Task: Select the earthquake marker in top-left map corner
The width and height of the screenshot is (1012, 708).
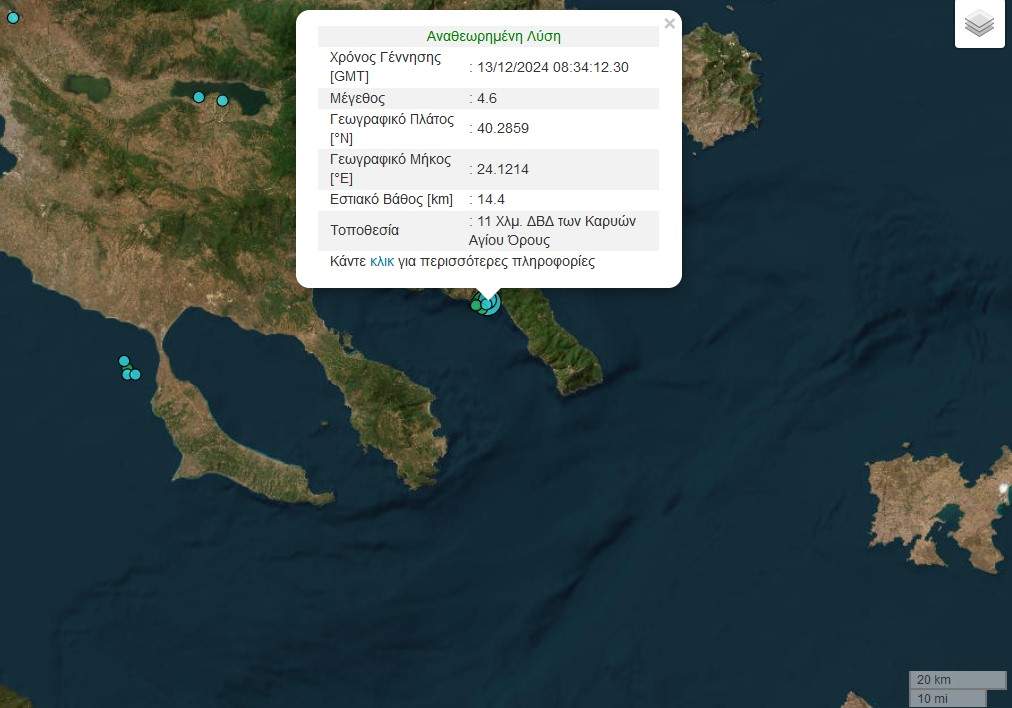Action: click(x=13, y=17)
